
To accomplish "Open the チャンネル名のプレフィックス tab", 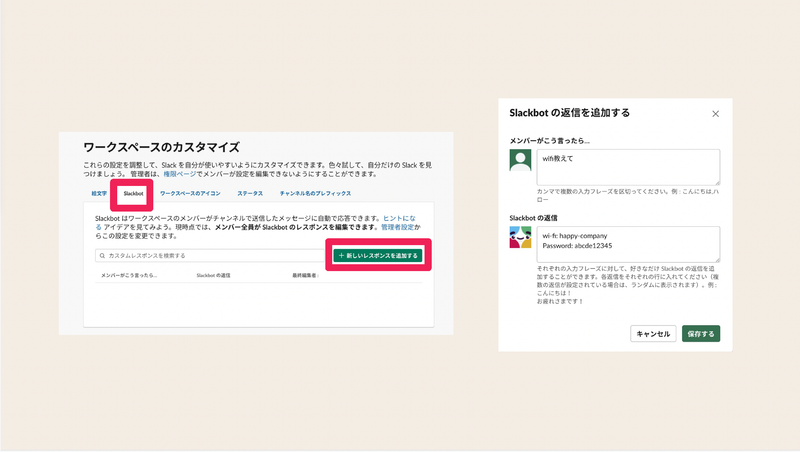I will coord(315,193).
